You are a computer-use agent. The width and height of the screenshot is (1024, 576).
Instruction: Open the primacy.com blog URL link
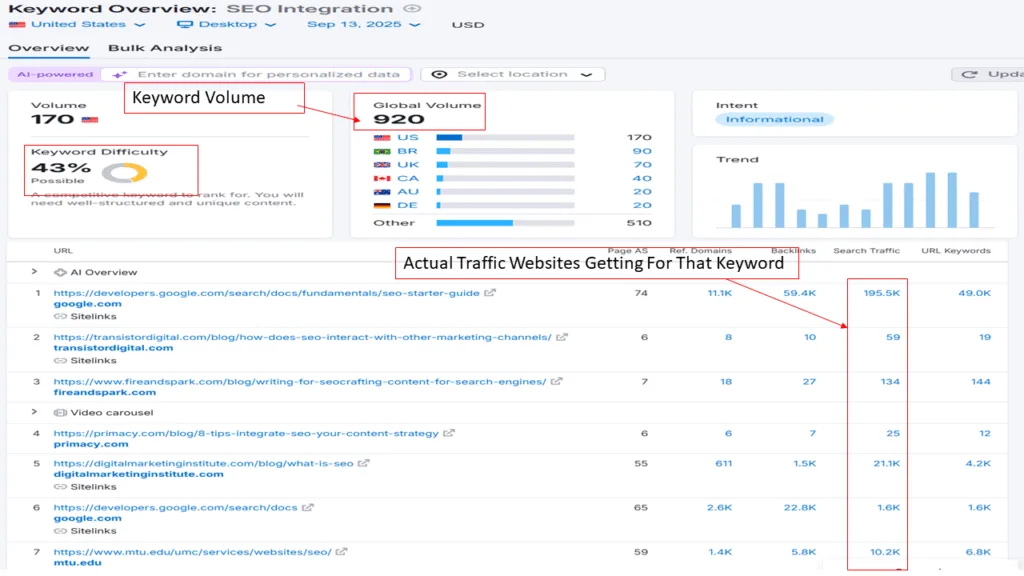[246, 433]
